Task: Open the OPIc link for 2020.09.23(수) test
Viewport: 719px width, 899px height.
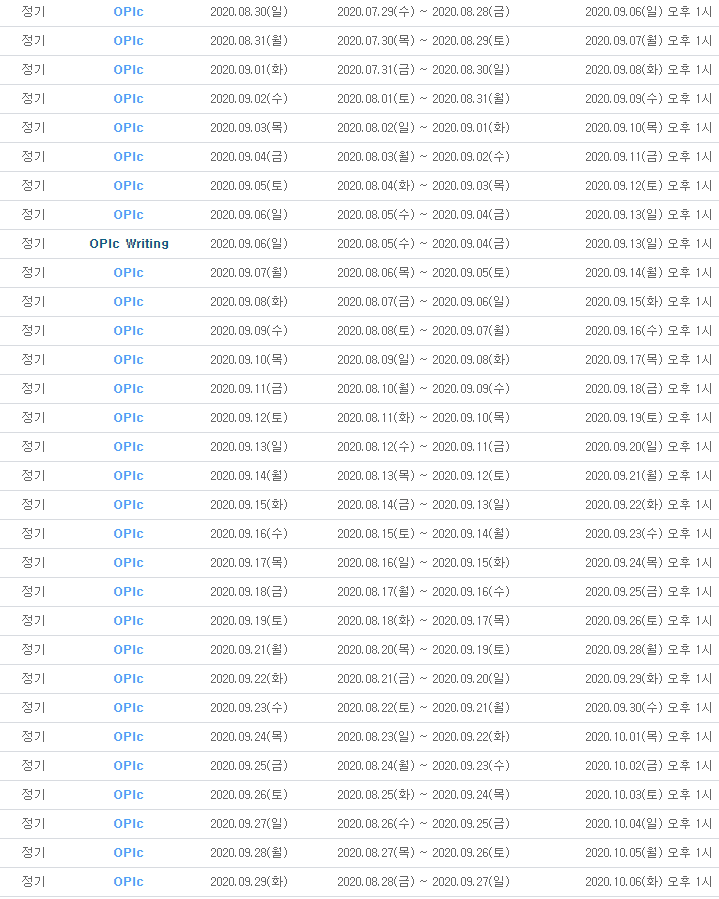Action: 128,708
